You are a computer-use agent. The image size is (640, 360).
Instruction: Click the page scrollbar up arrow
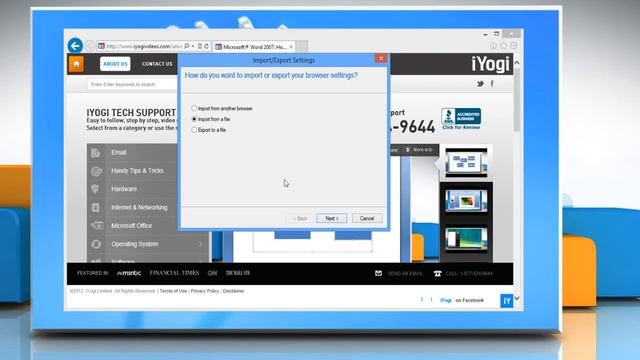tap(517, 62)
